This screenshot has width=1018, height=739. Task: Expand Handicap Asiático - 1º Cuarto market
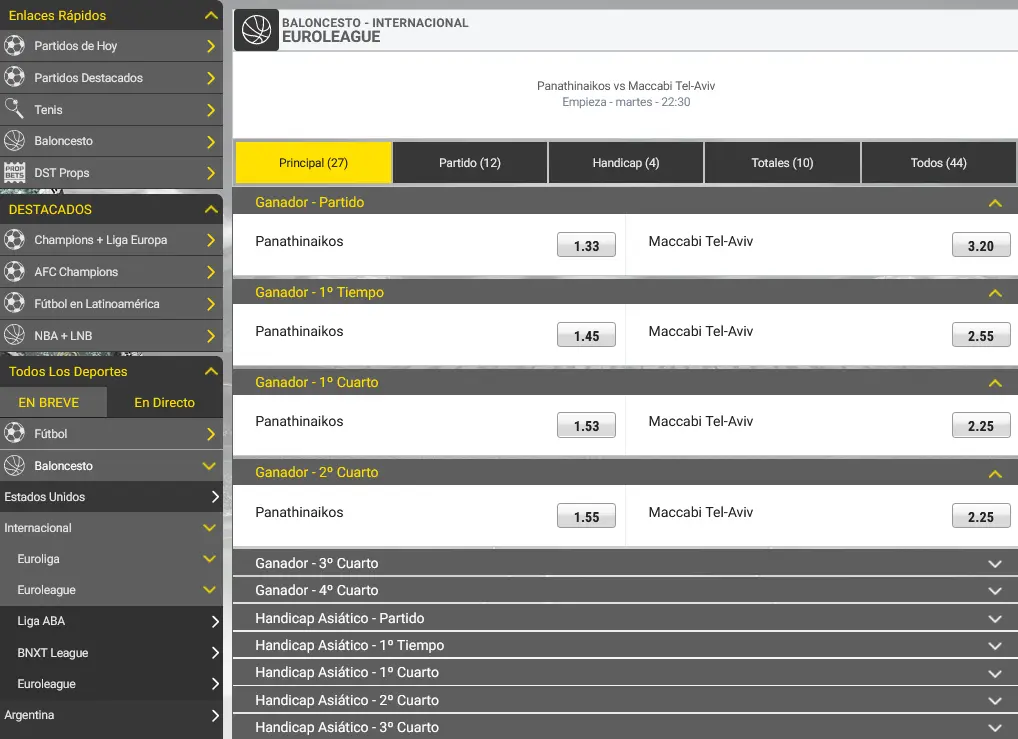coord(995,673)
